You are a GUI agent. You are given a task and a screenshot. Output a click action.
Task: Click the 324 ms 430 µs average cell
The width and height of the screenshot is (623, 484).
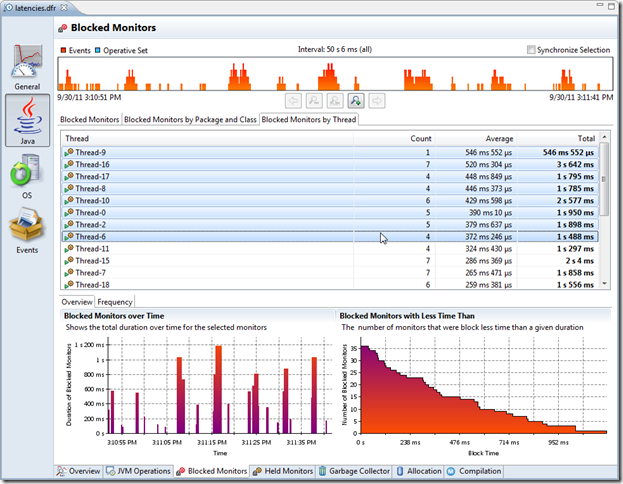pos(489,249)
